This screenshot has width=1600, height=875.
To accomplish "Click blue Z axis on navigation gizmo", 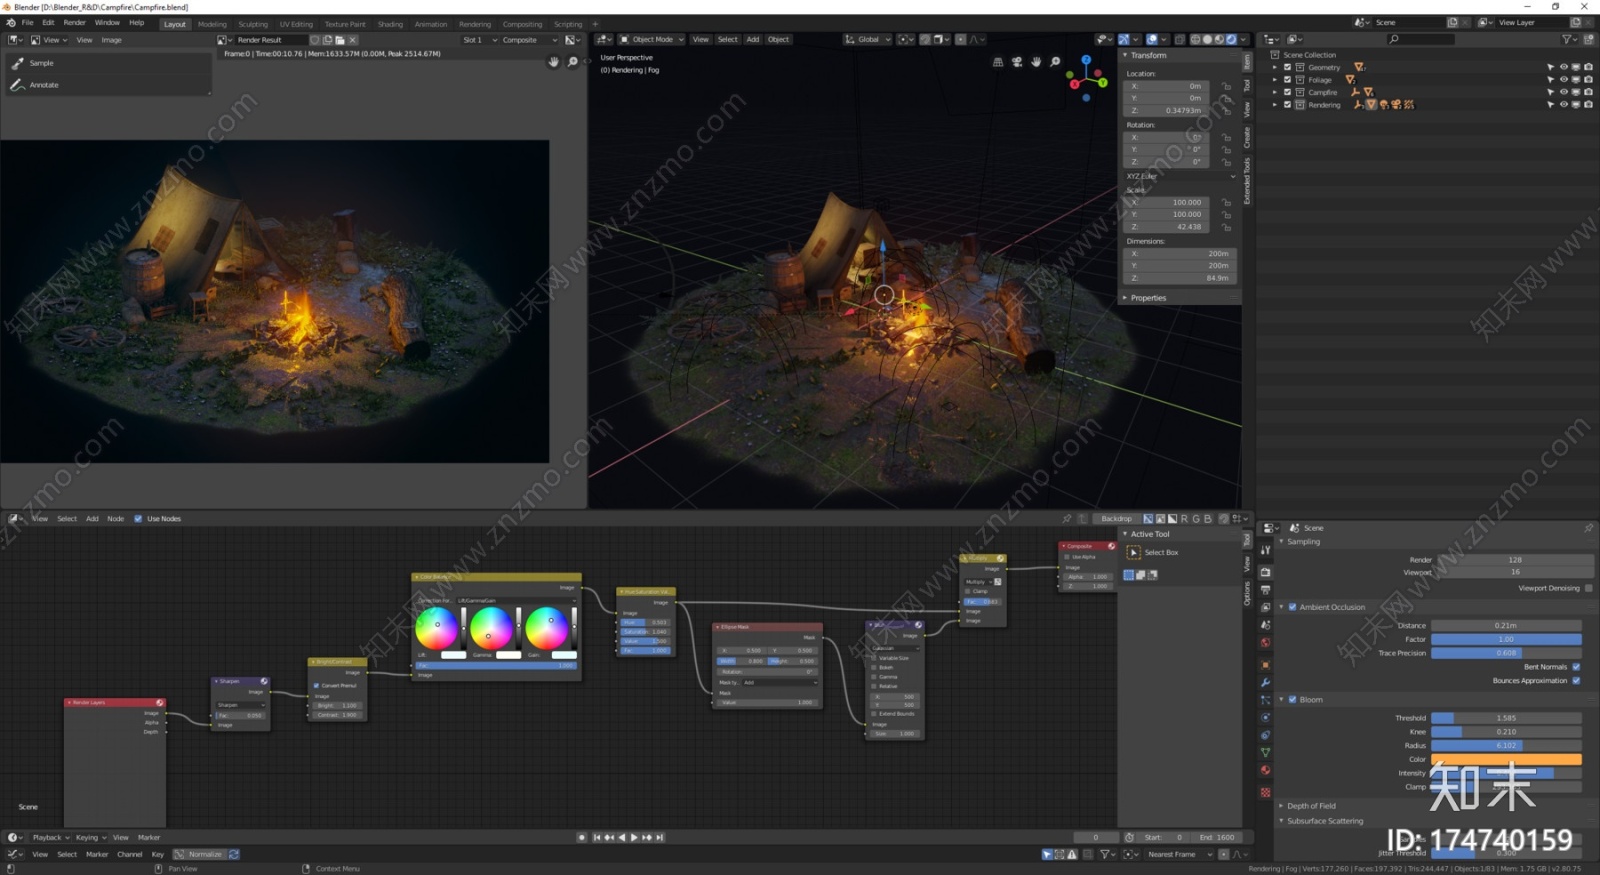I will [1086, 60].
